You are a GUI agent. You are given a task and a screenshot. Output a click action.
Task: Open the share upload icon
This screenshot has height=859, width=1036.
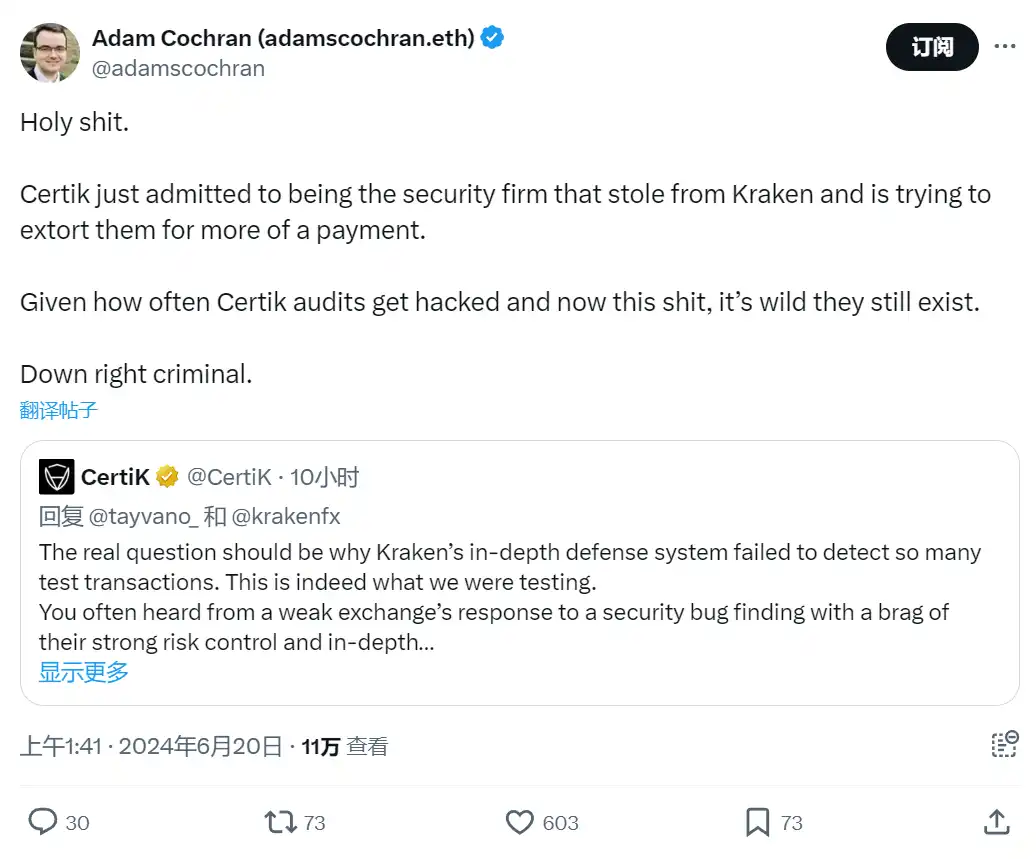996,822
